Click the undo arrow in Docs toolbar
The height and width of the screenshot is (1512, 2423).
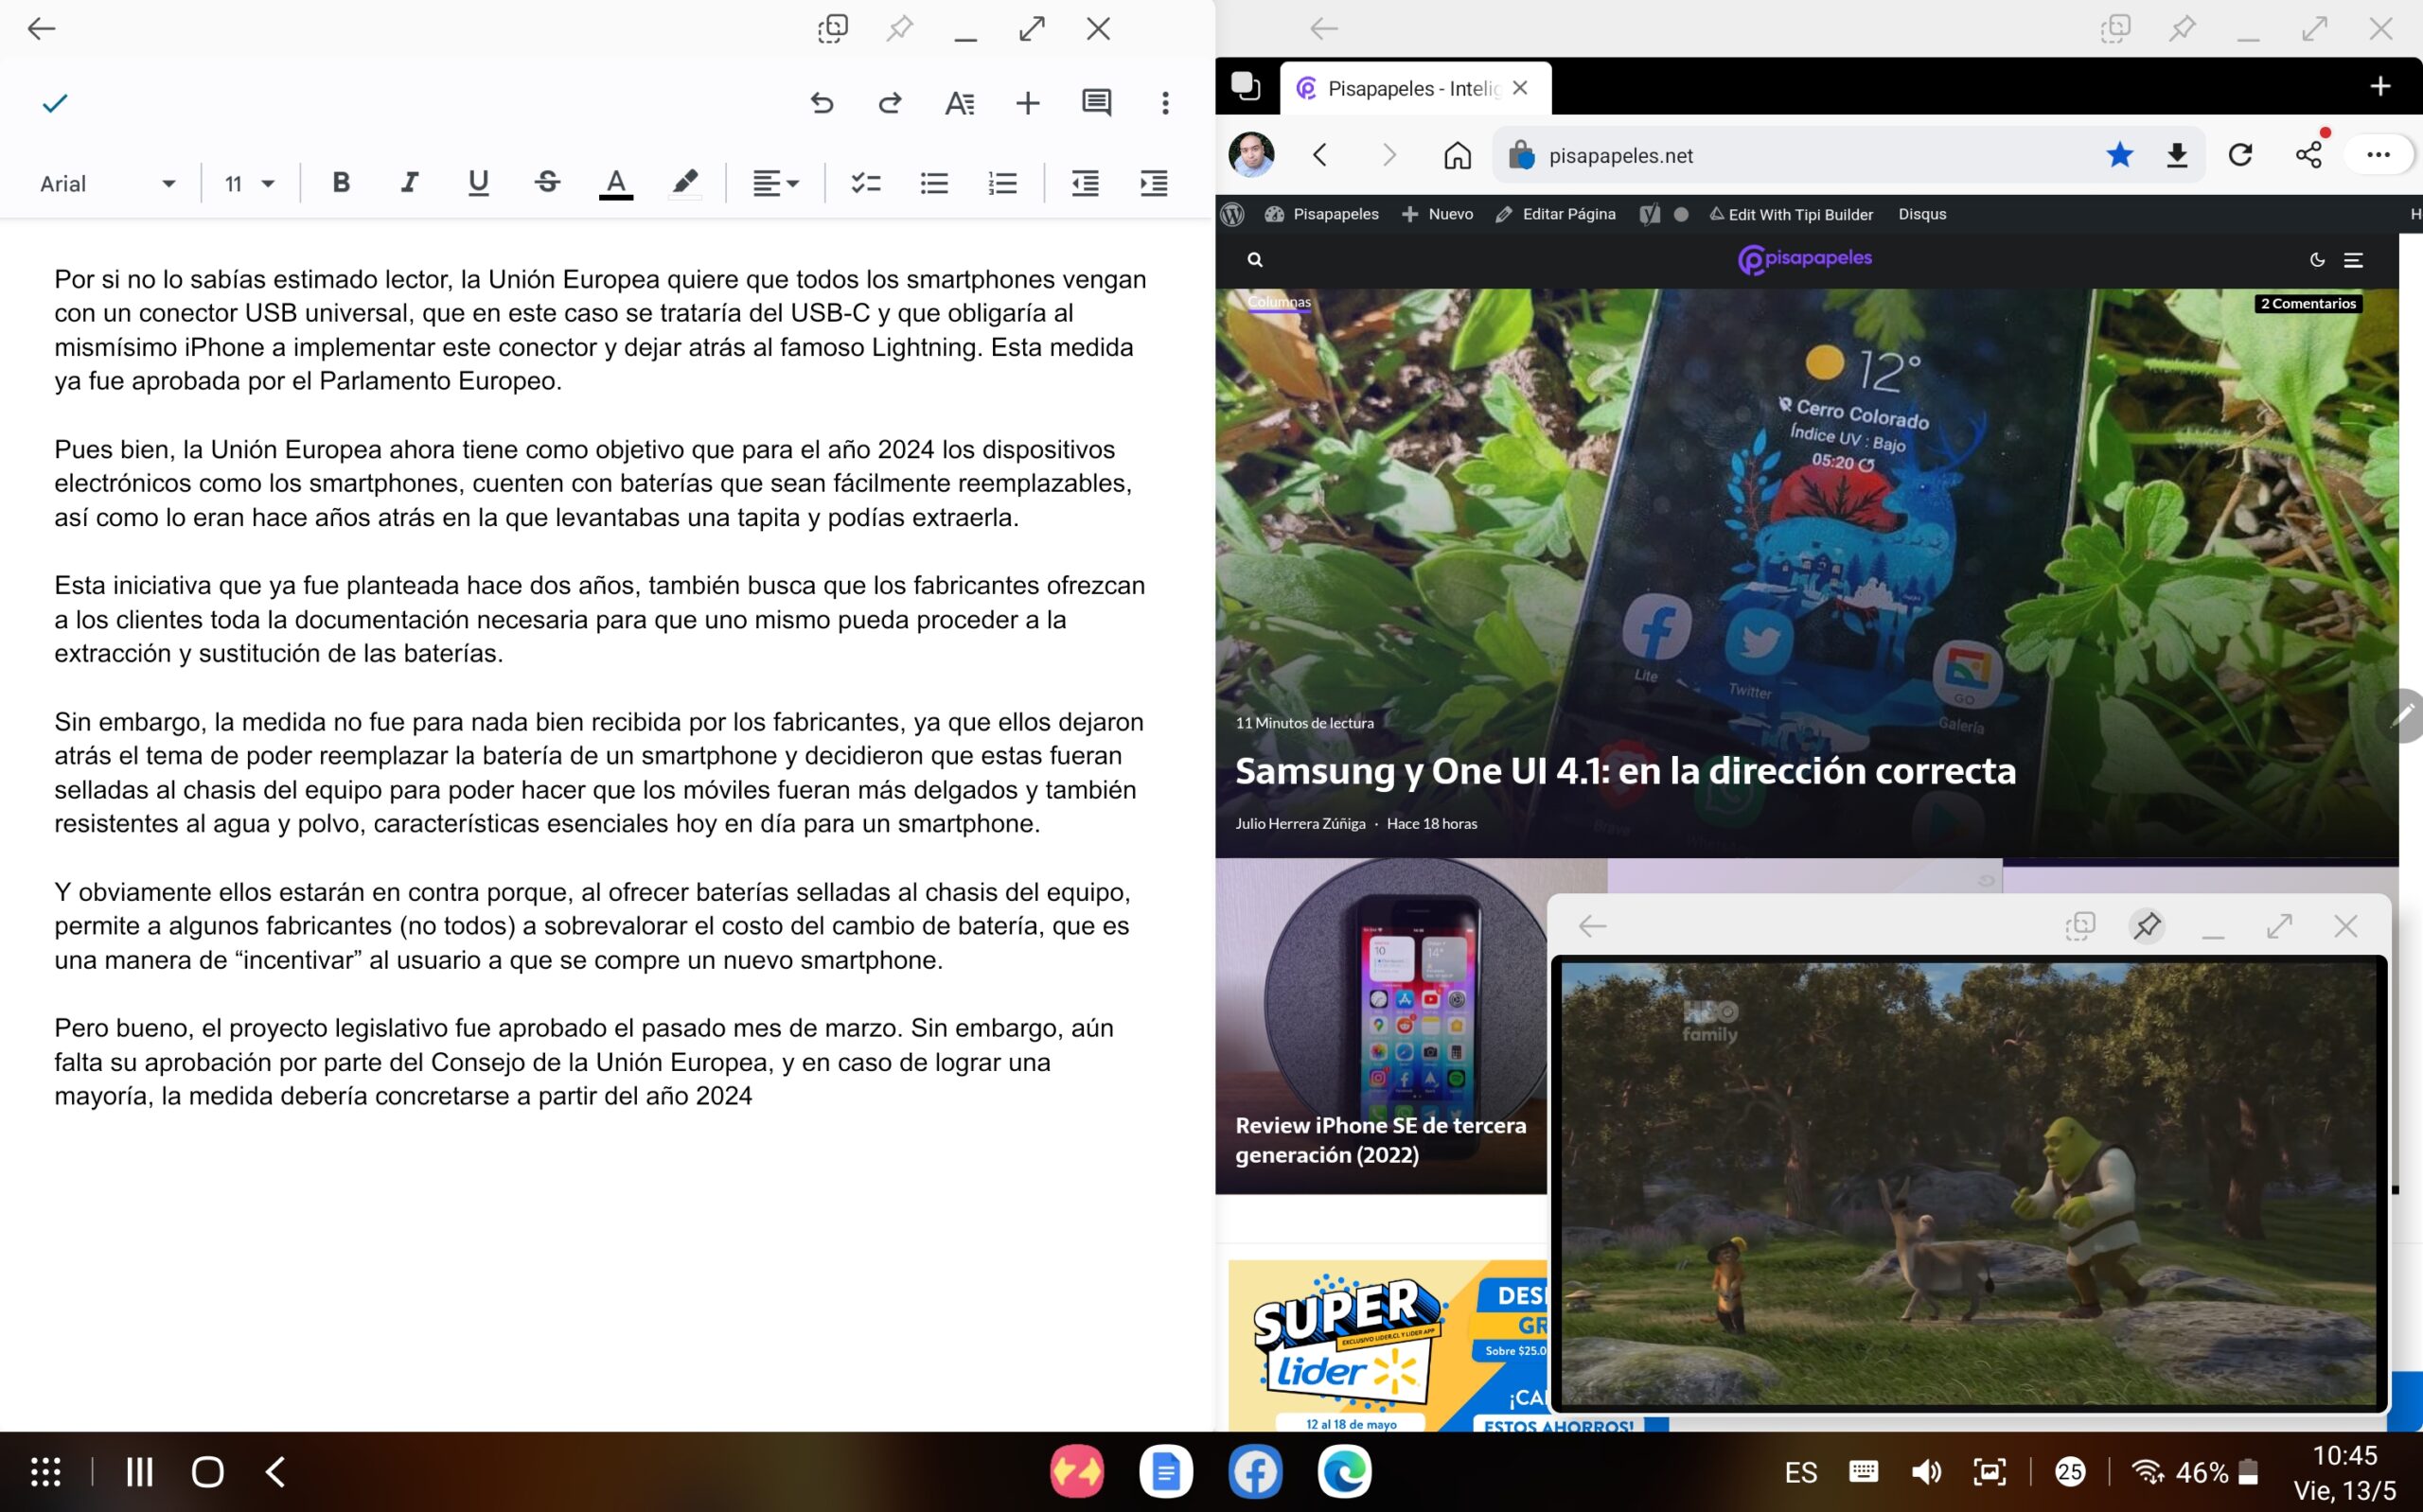(821, 103)
